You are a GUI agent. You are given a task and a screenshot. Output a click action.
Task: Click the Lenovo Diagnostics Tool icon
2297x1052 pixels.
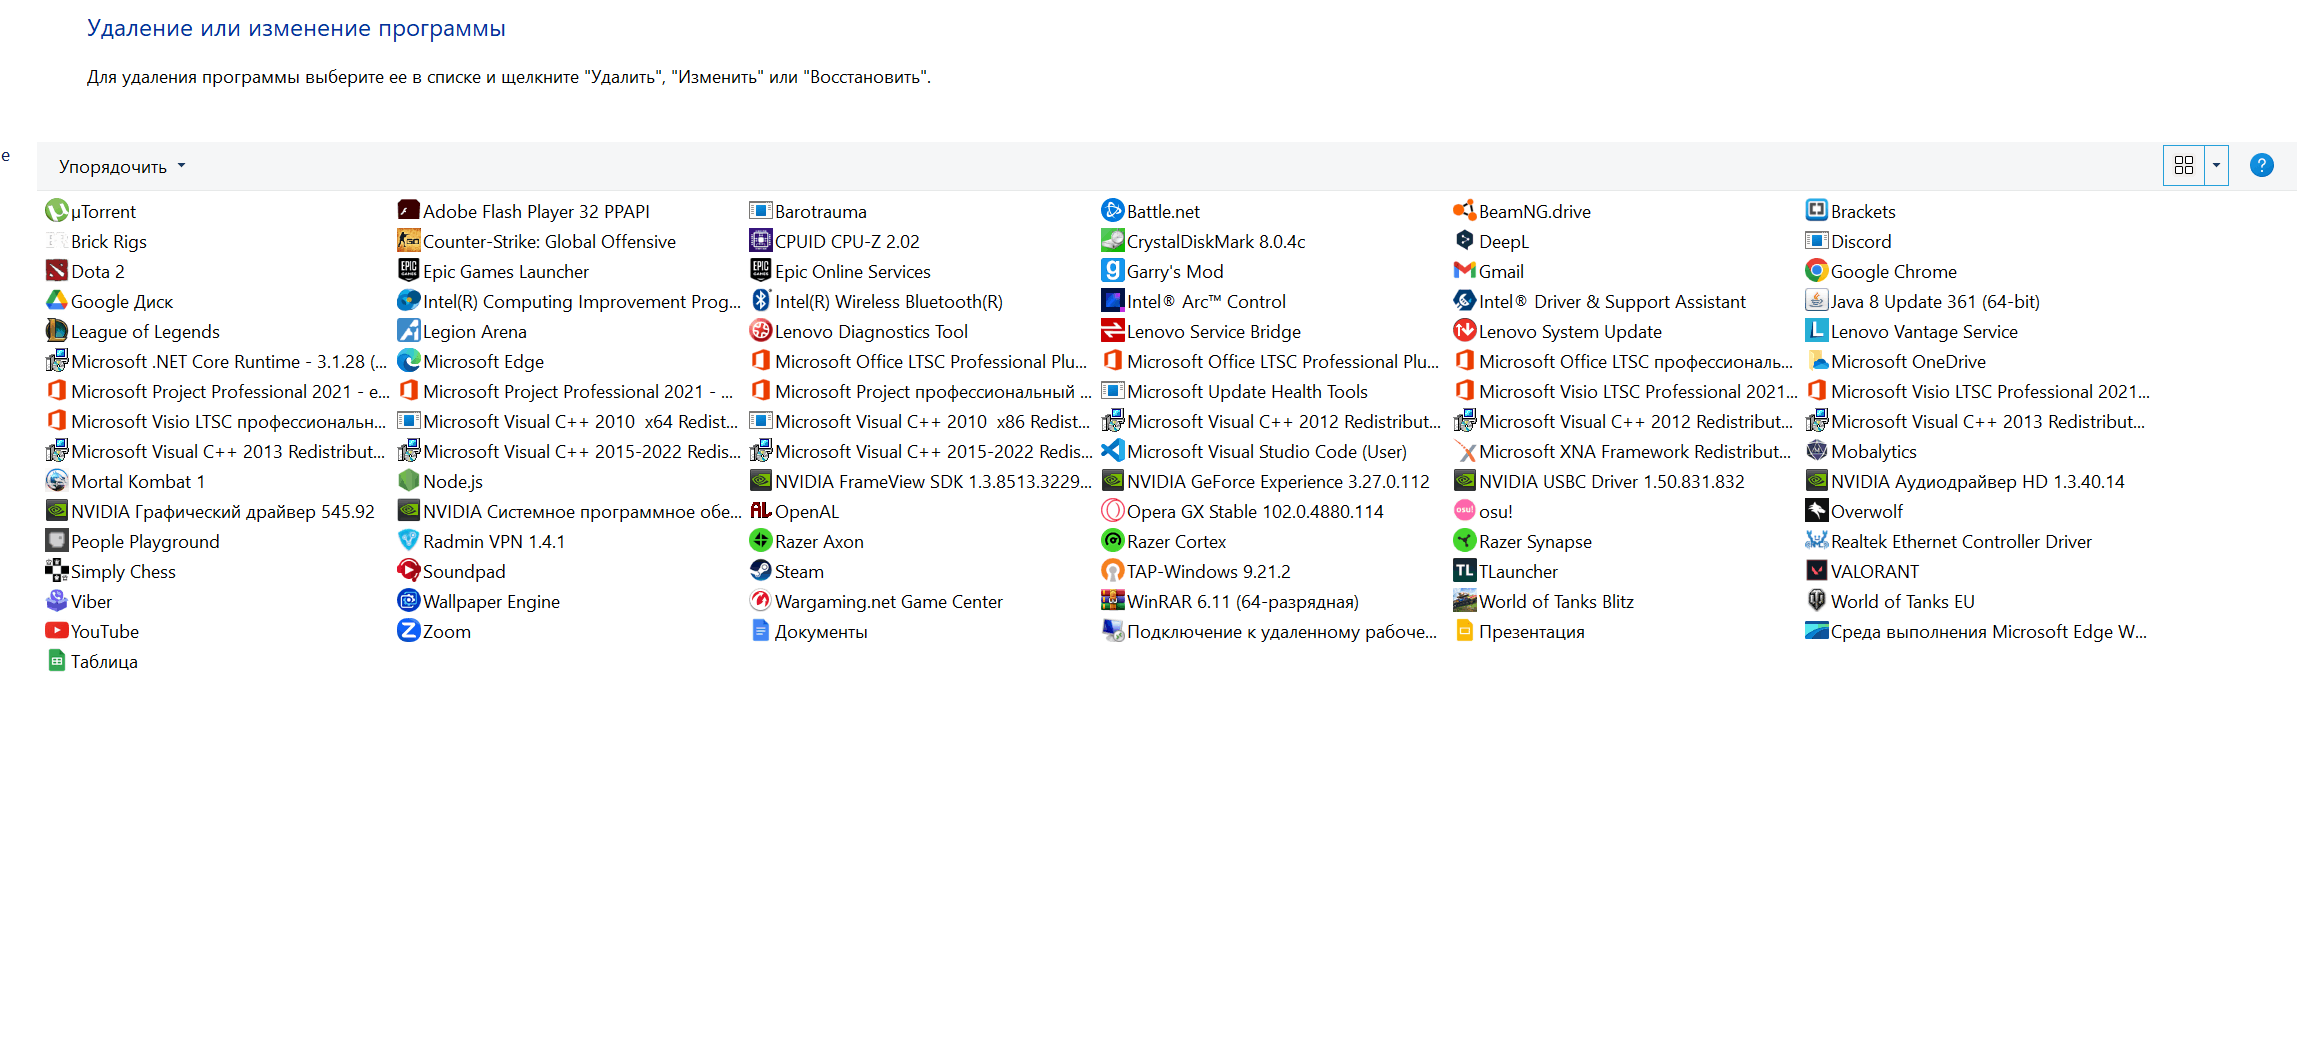[761, 331]
